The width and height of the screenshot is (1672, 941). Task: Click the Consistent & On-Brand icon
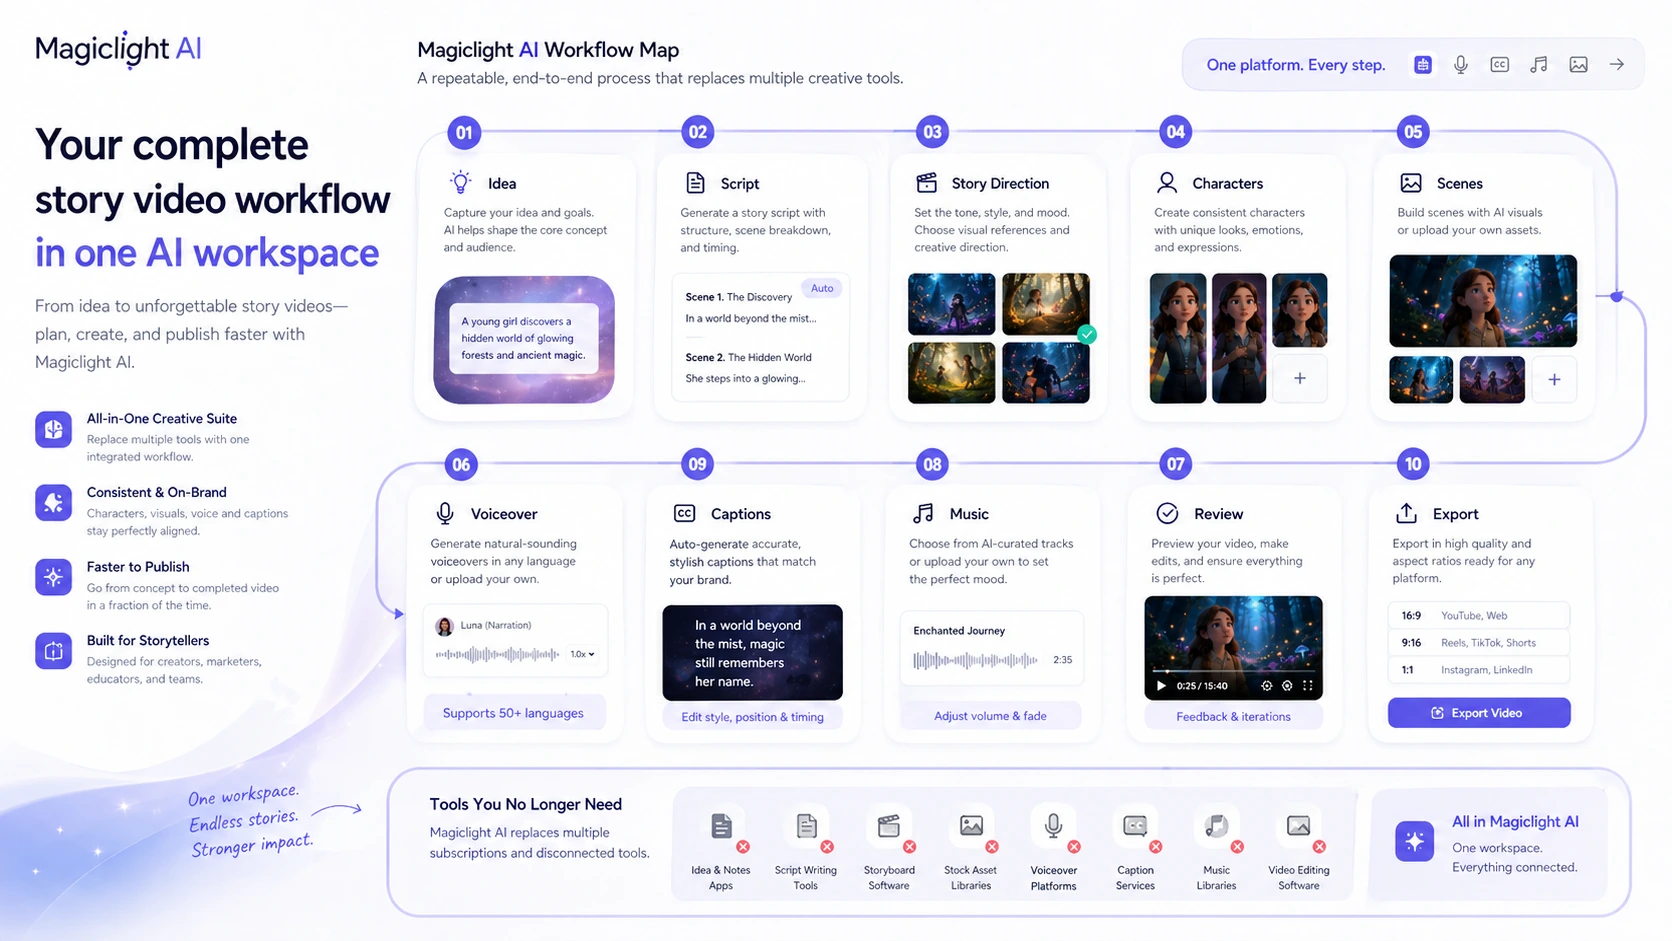54,502
